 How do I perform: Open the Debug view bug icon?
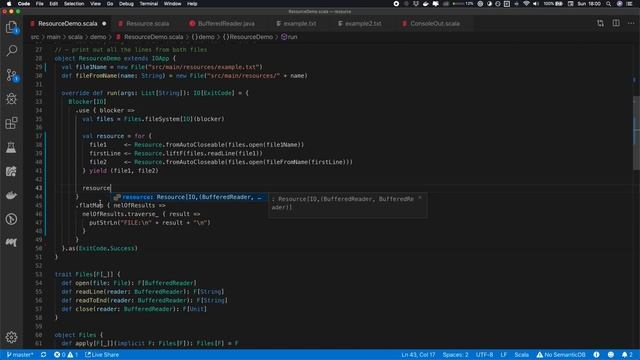tap(11, 99)
